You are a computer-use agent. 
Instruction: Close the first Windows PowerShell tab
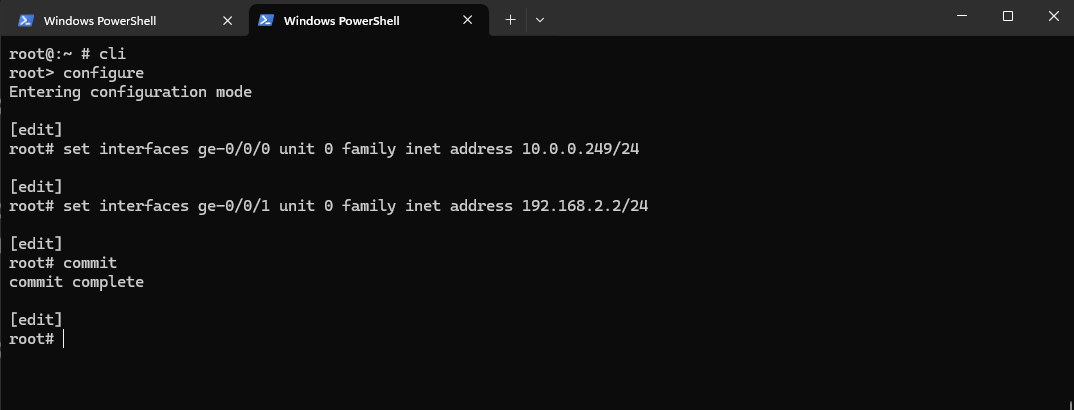click(227, 21)
